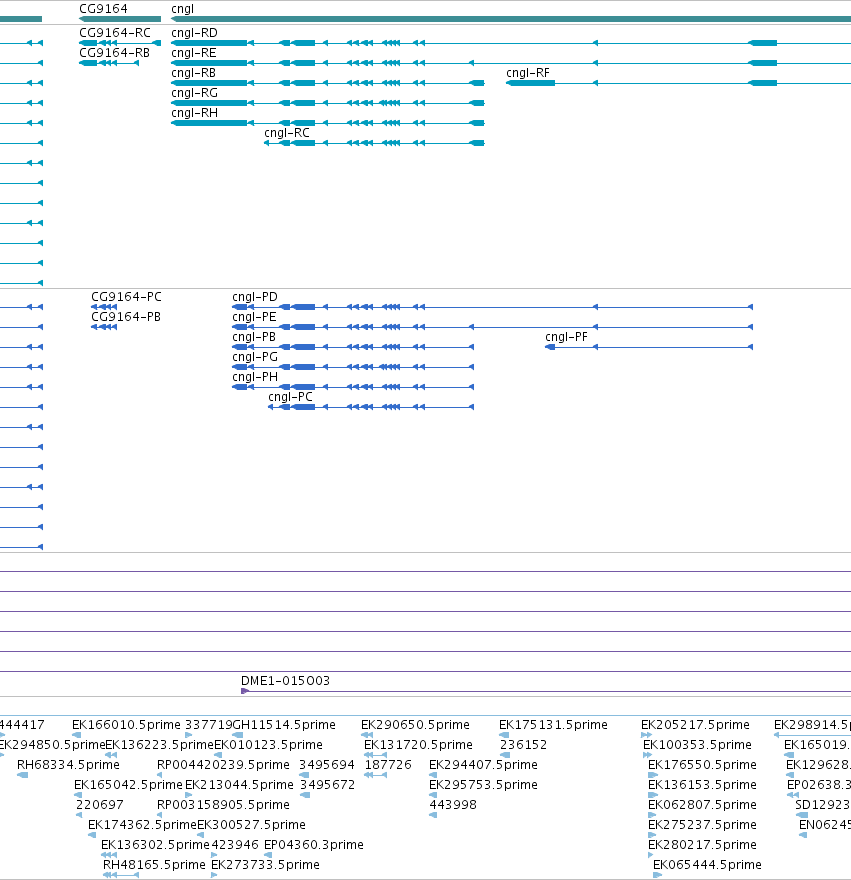The width and height of the screenshot is (851, 880).
Task: Click EST EK176550.5prime
Action: tap(702, 765)
